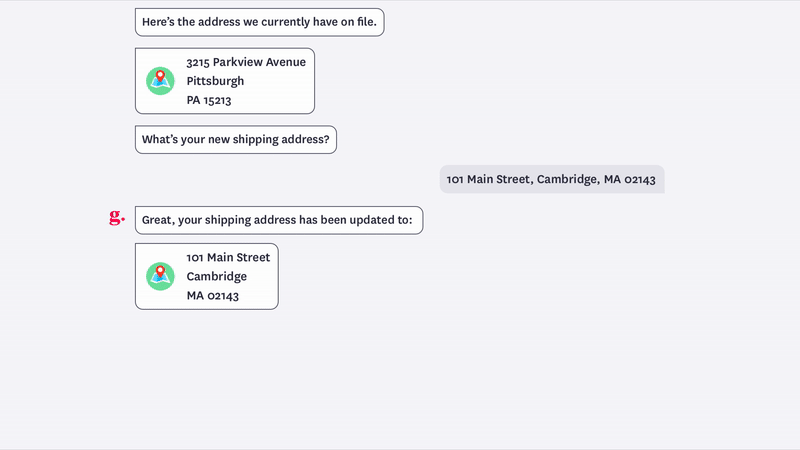Screen dimensions: 800x450
Task: Click "101 Main Street," in the gray sent message
Action: (x=490, y=179)
